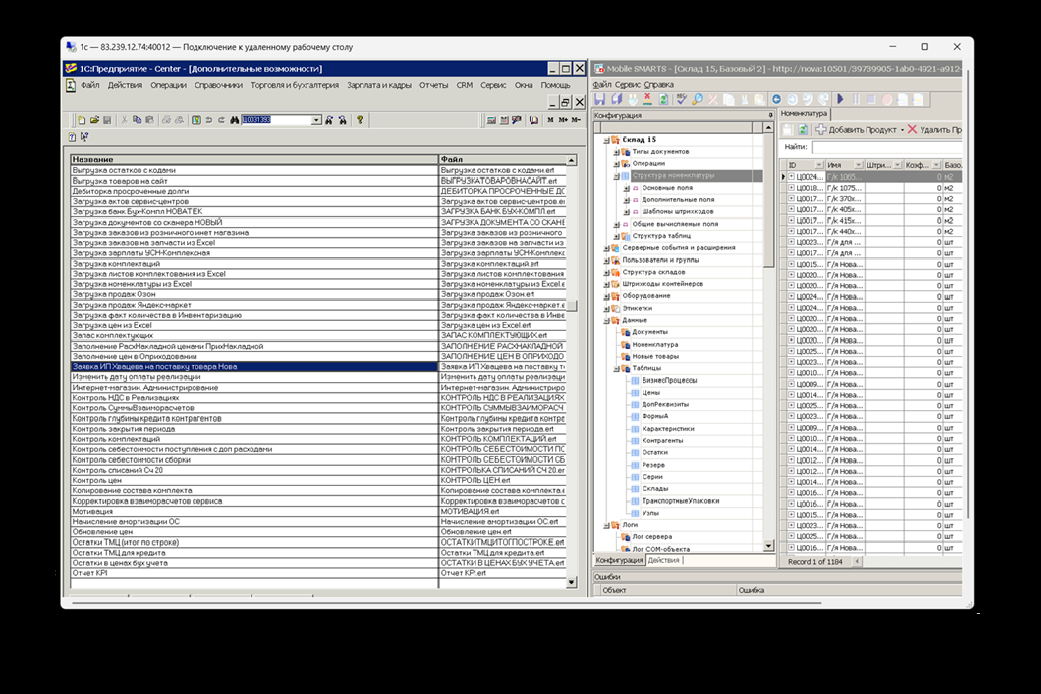Click the green refresh icon in Mobile SMARTS toolbar

point(663,99)
